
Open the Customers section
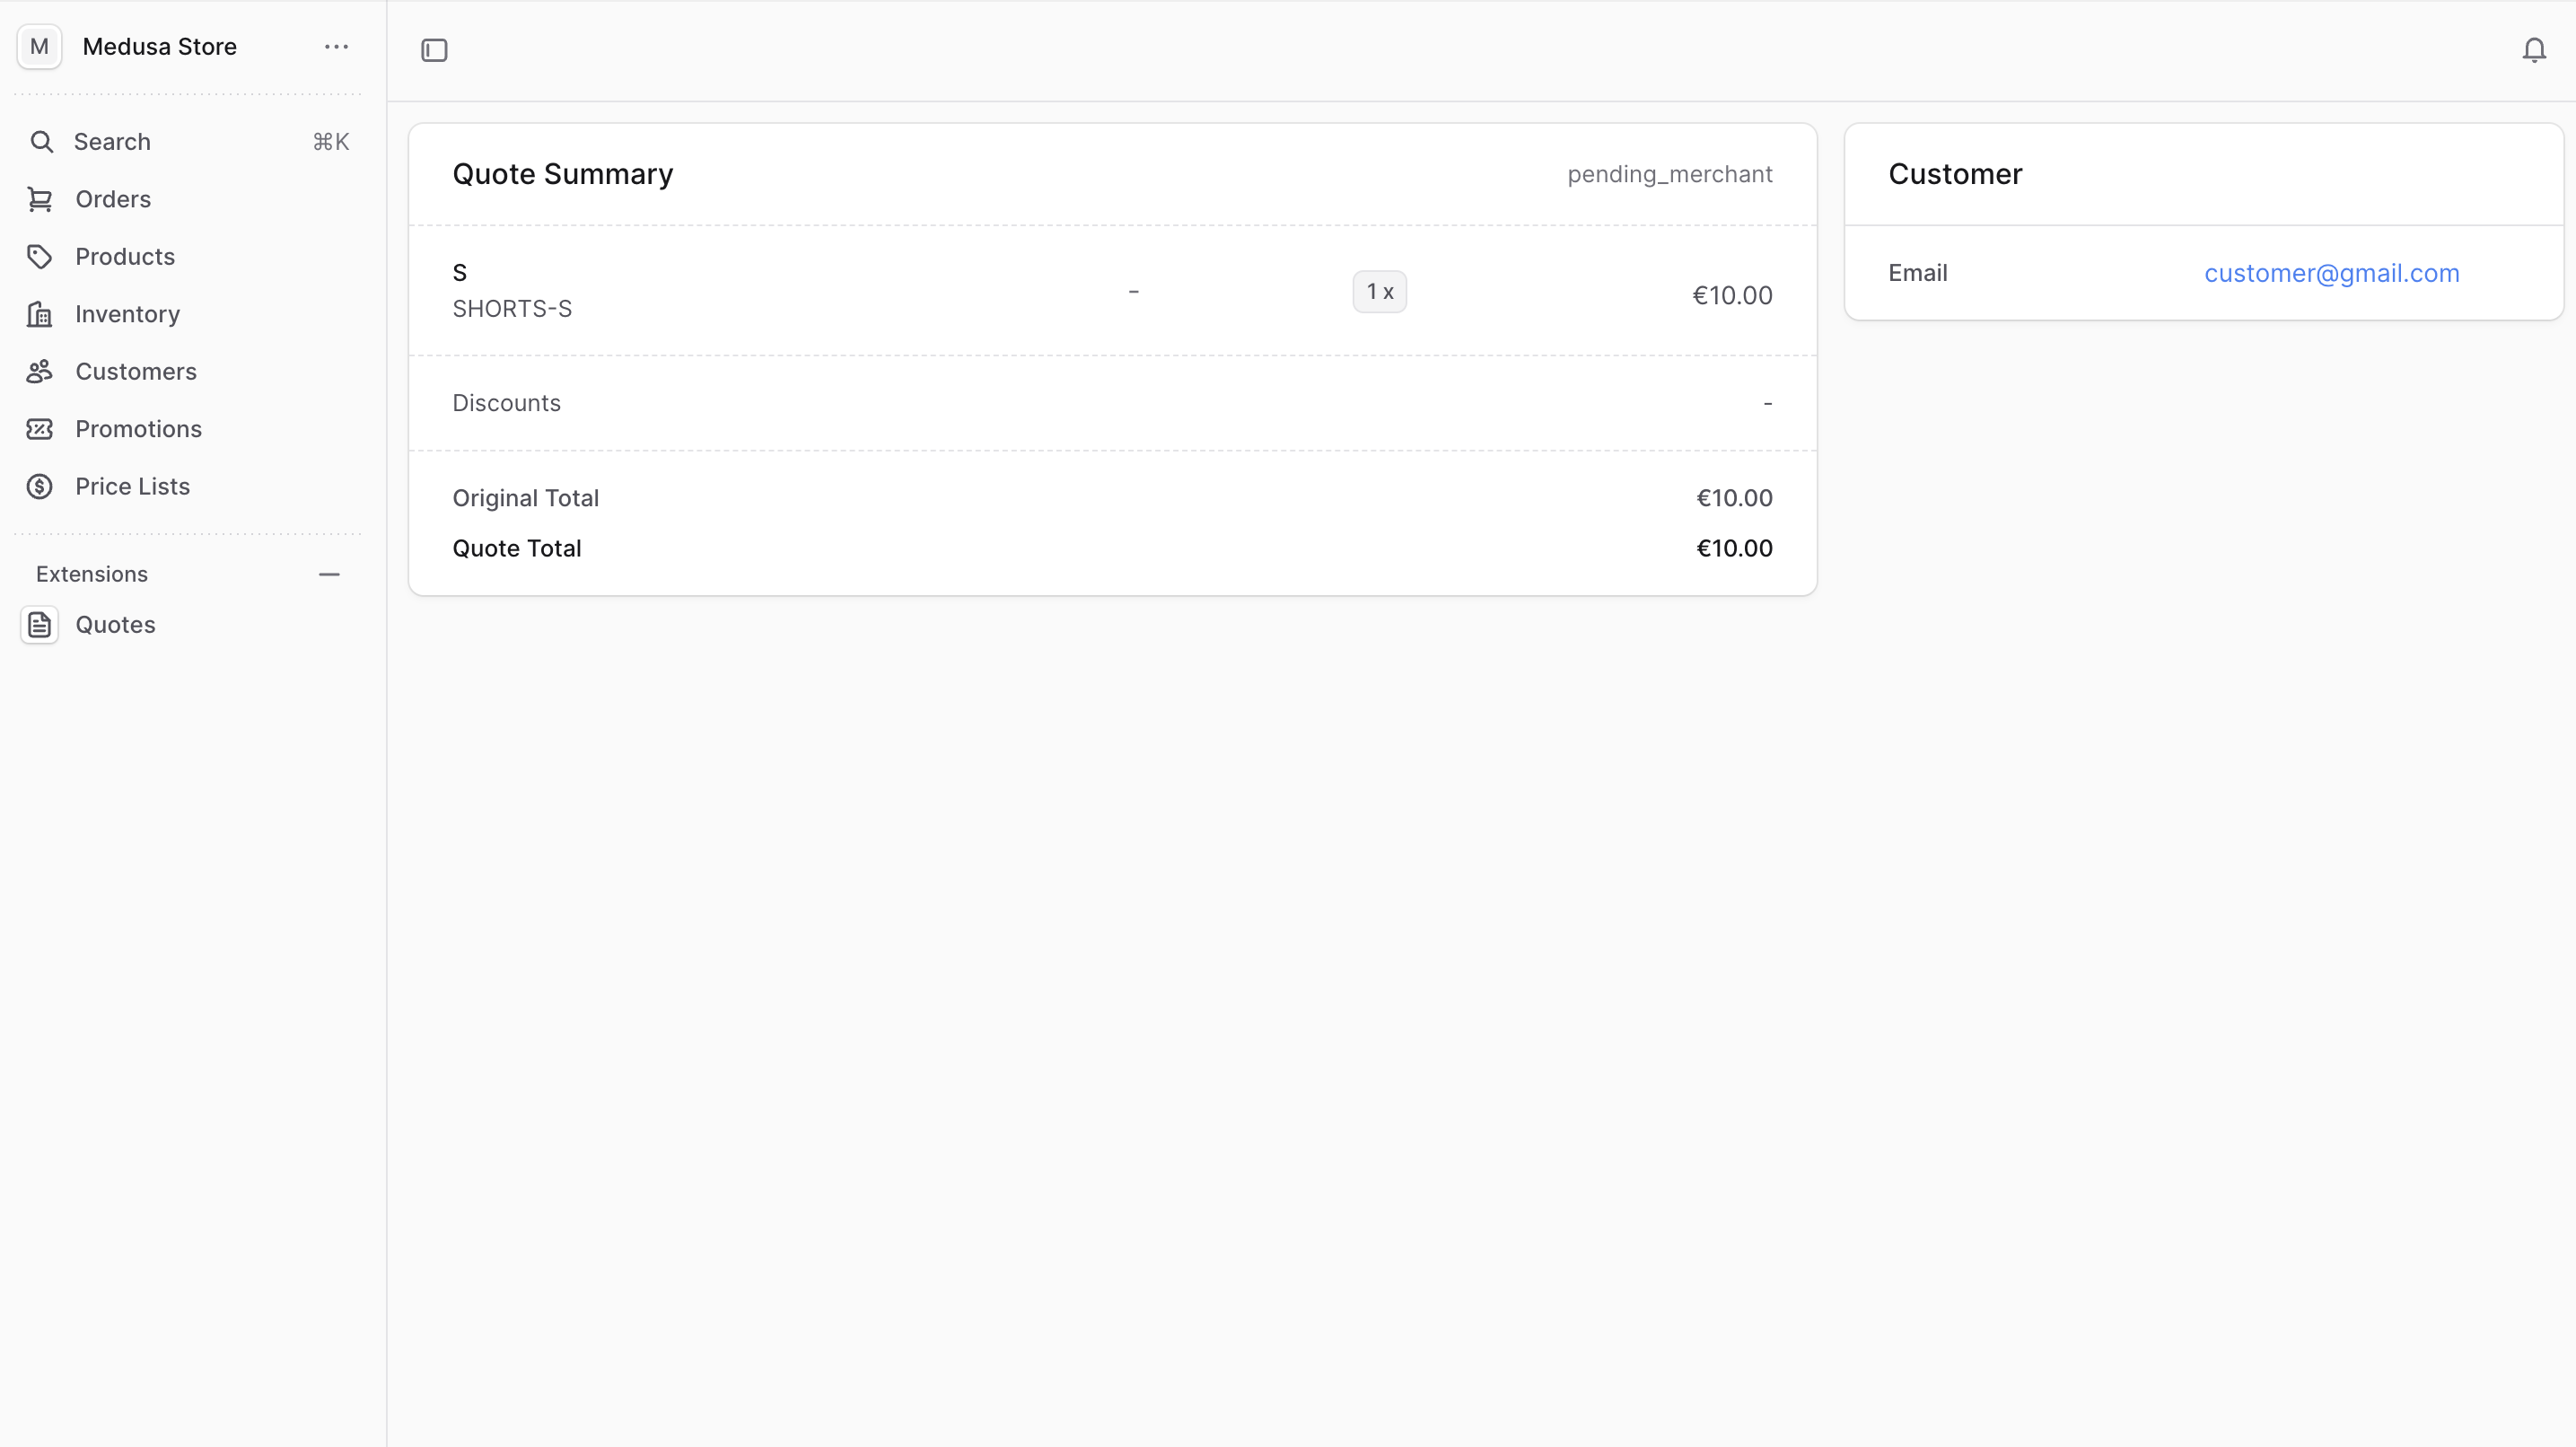135,371
